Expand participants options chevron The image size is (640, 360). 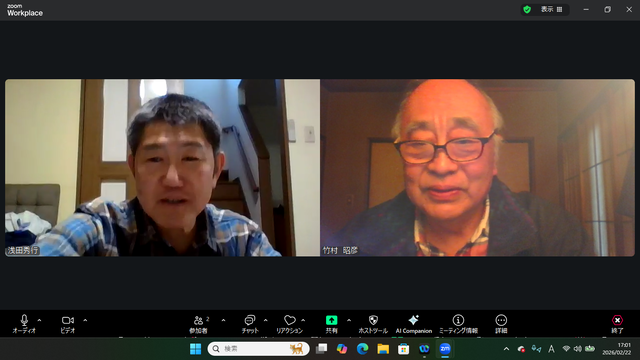223,320
